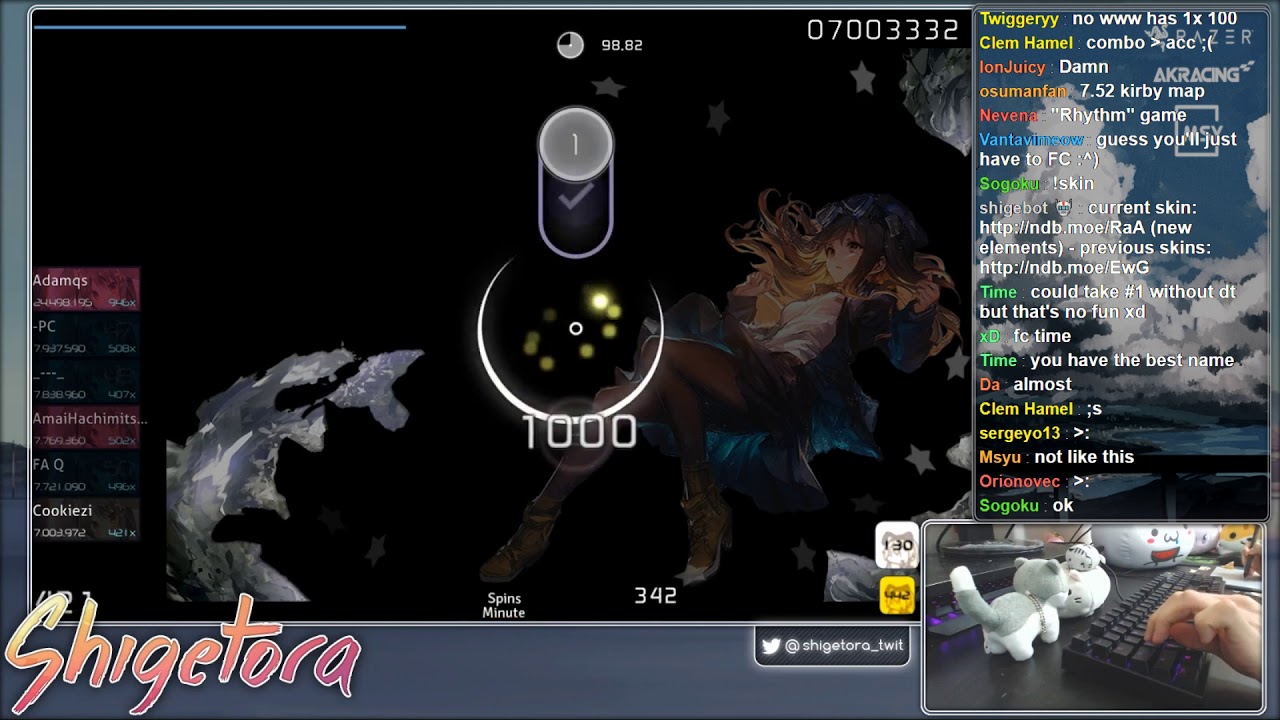Click the score counter 07003332
The width and height of the screenshot is (1280, 720).
pyautogui.click(x=883, y=31)
